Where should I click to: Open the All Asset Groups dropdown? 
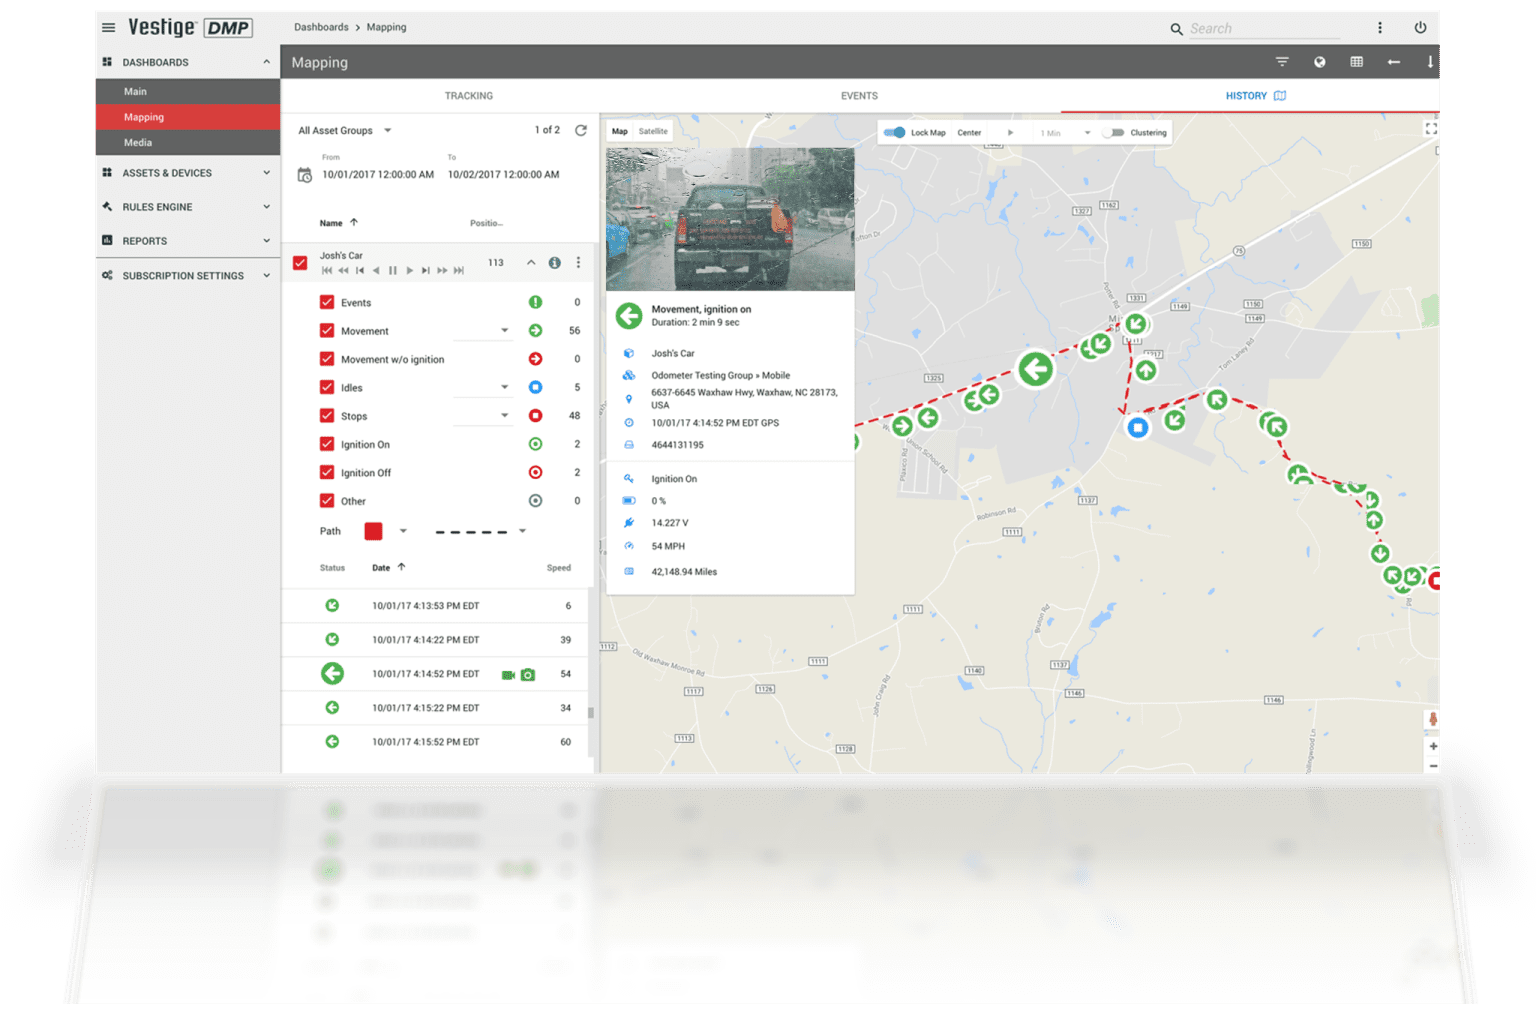(345, 131)
